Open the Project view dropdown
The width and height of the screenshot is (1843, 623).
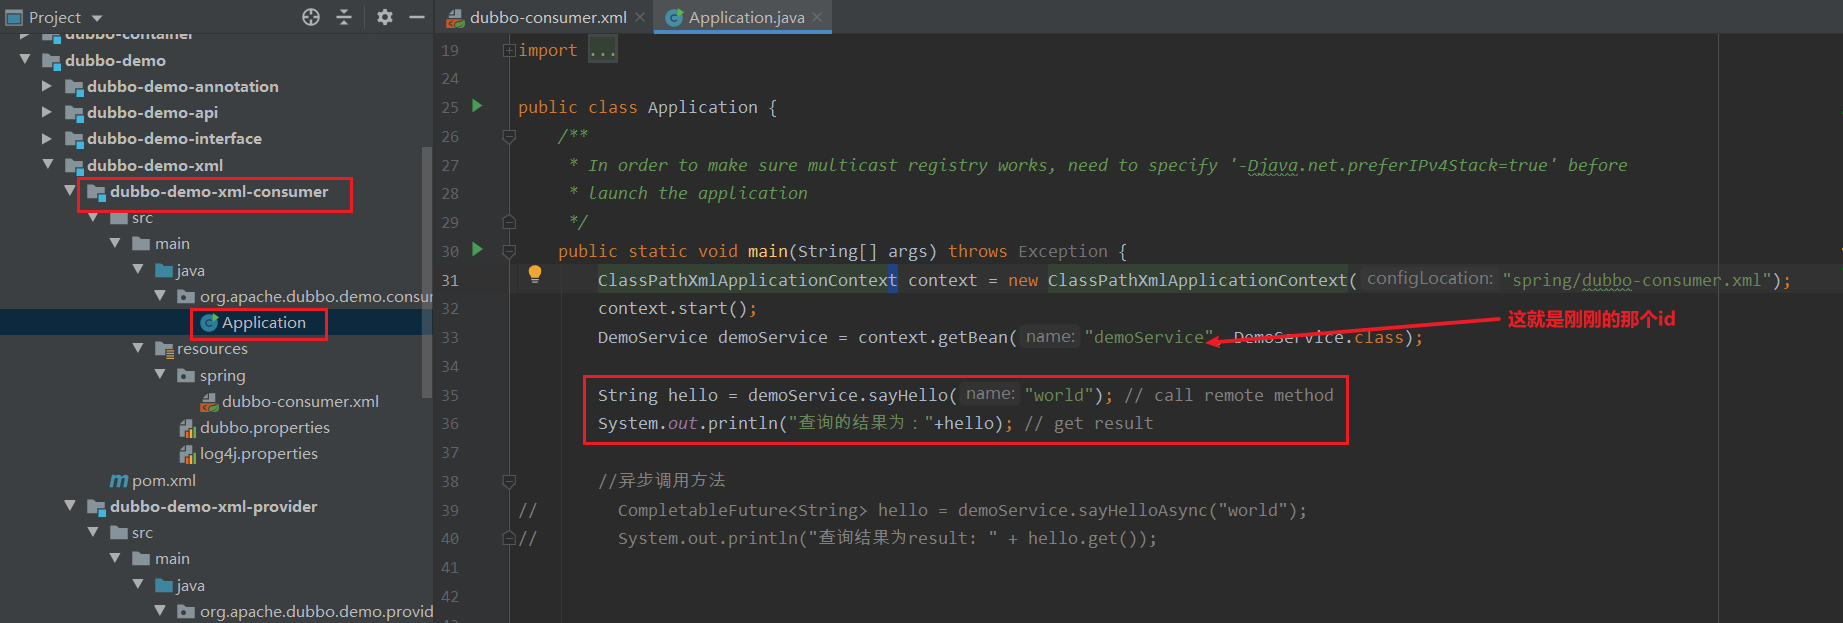97,18
